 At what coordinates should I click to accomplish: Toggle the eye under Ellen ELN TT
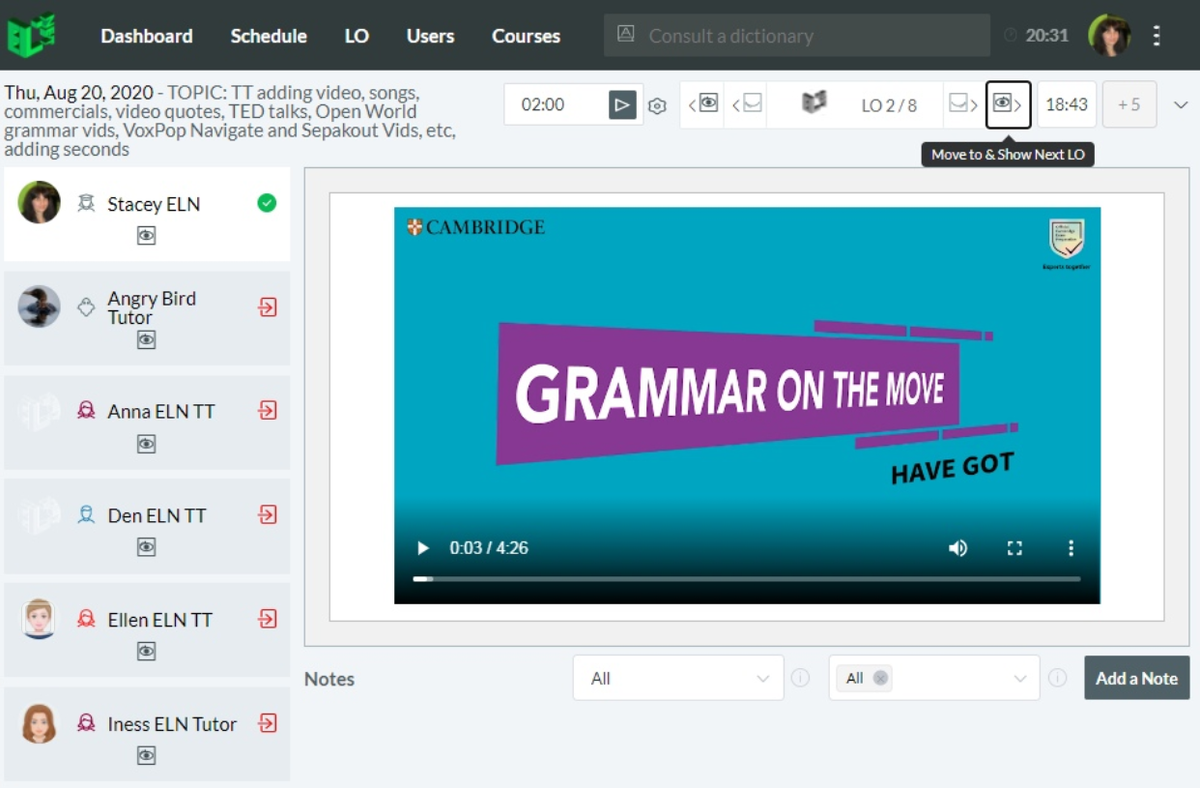click(x=147, y=652)
